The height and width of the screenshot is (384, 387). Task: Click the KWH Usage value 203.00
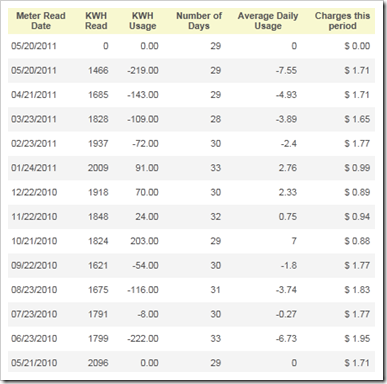click(144, 241)
